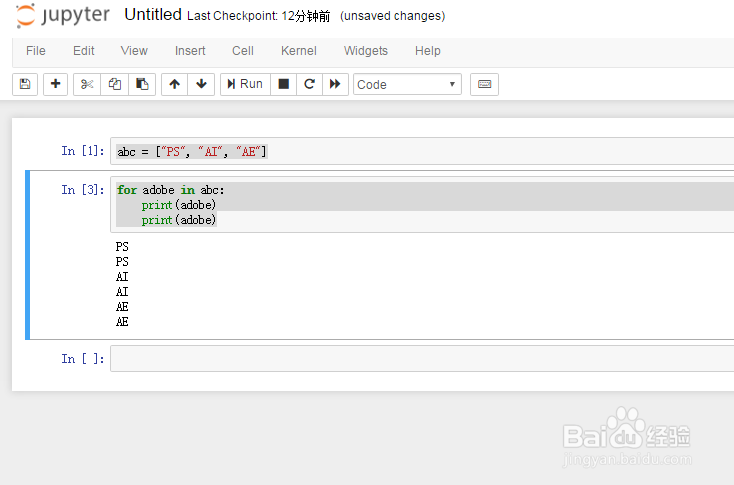Open the Edit menu
The image size is (734, 485).
pyautogui.click(x=83, y=51)
